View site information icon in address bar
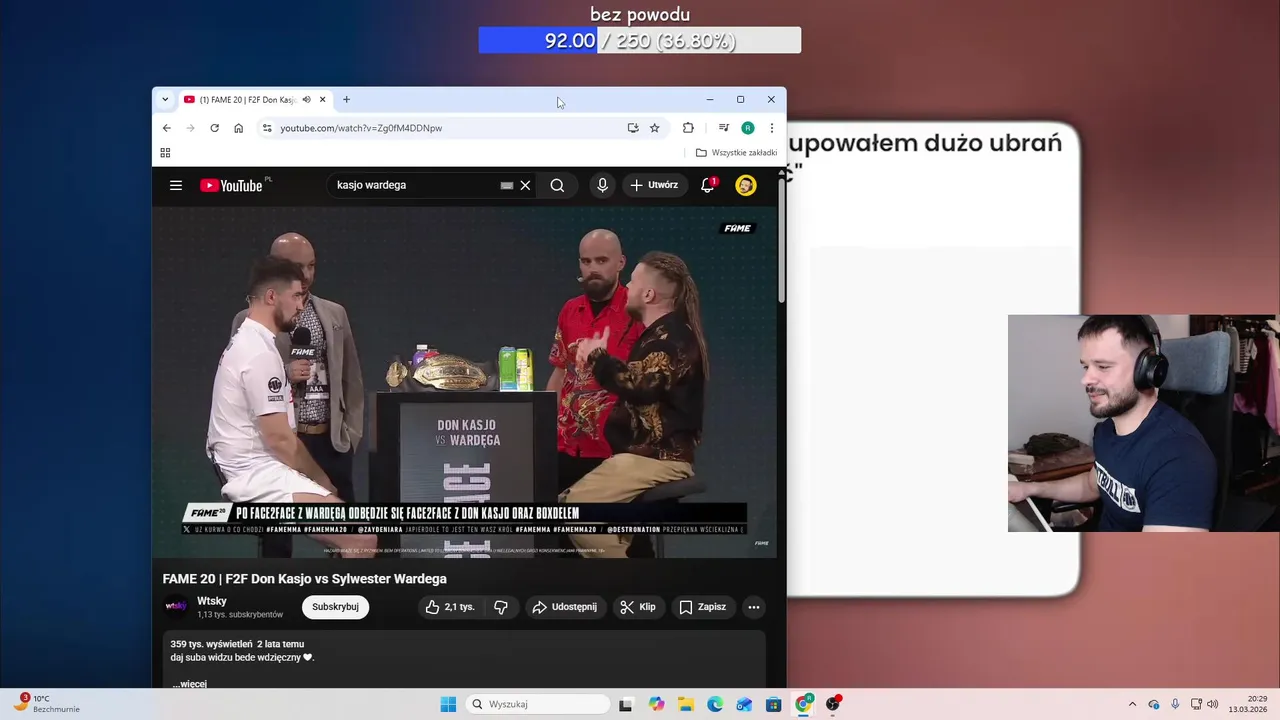 (x=267, y=128)
